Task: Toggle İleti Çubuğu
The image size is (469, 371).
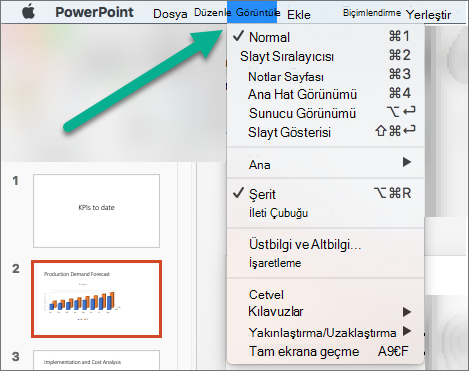Action: [x=325, y=213]
